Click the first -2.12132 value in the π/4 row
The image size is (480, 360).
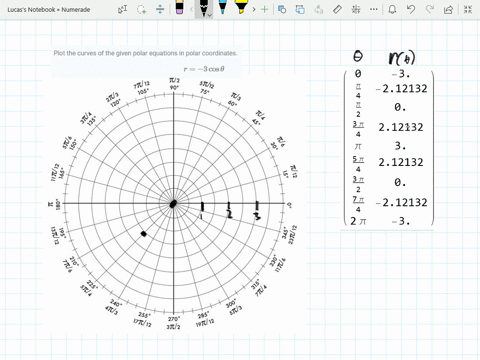(402, 89)
